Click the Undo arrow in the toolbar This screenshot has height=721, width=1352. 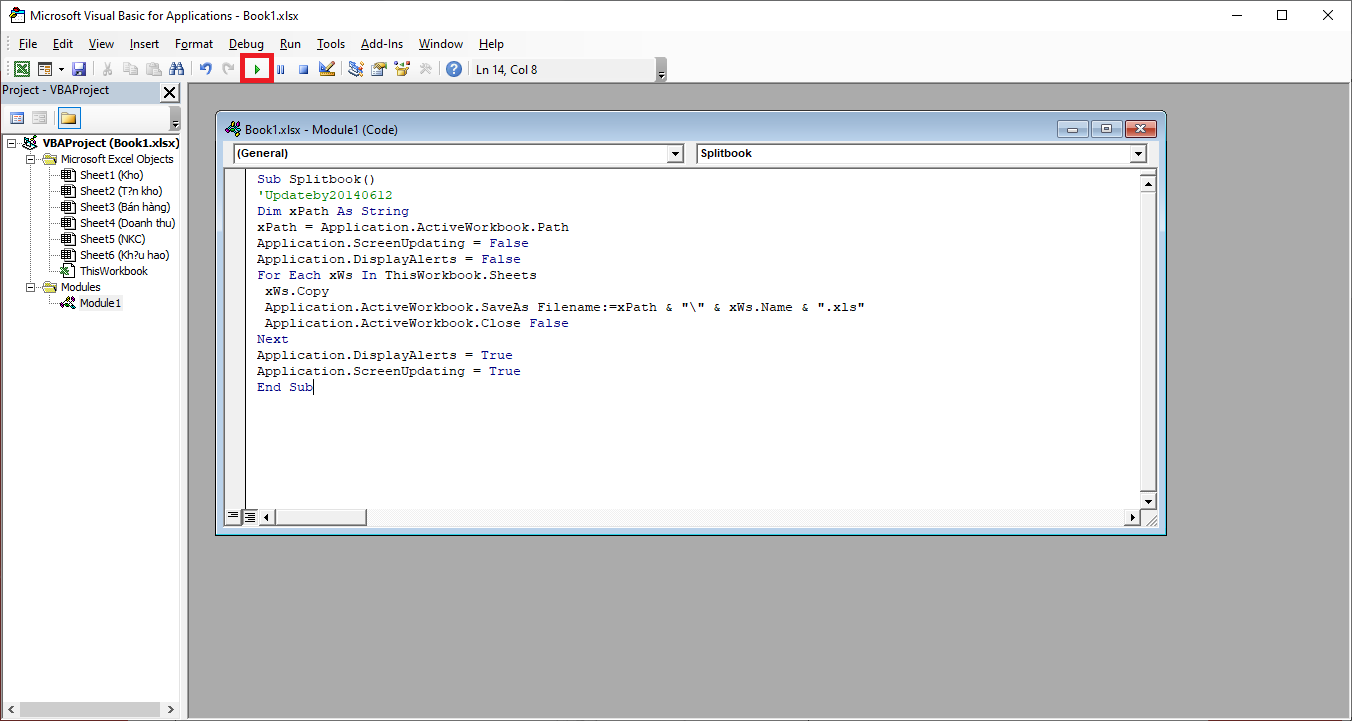click(205, 69)
